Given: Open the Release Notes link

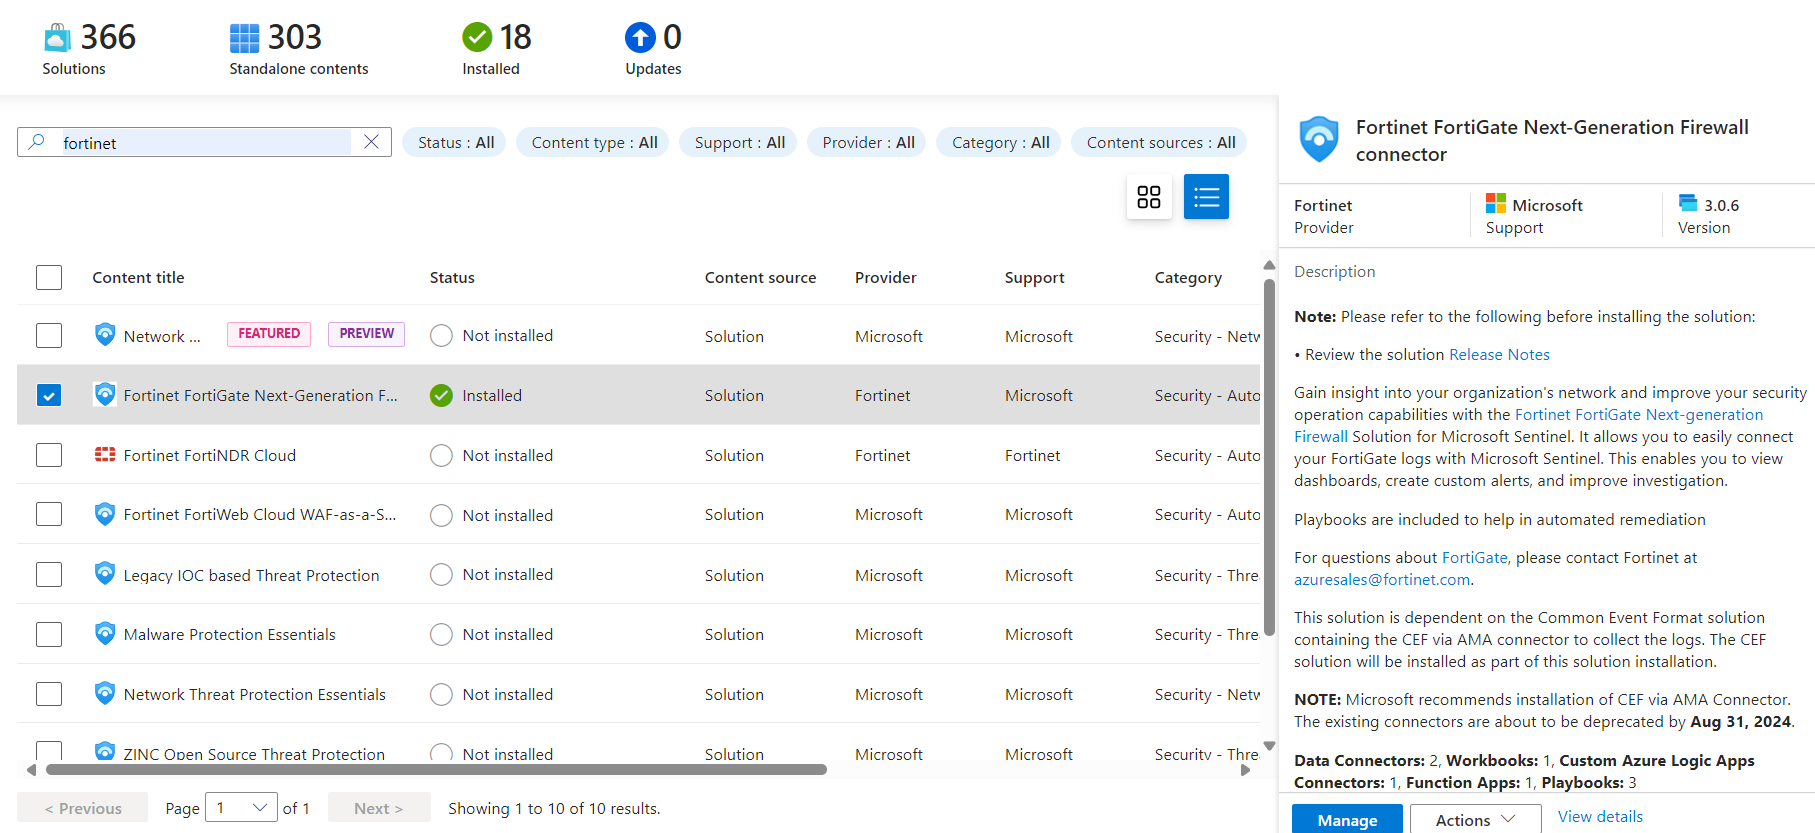Looking at the screenshot, I should [1499, 354].
